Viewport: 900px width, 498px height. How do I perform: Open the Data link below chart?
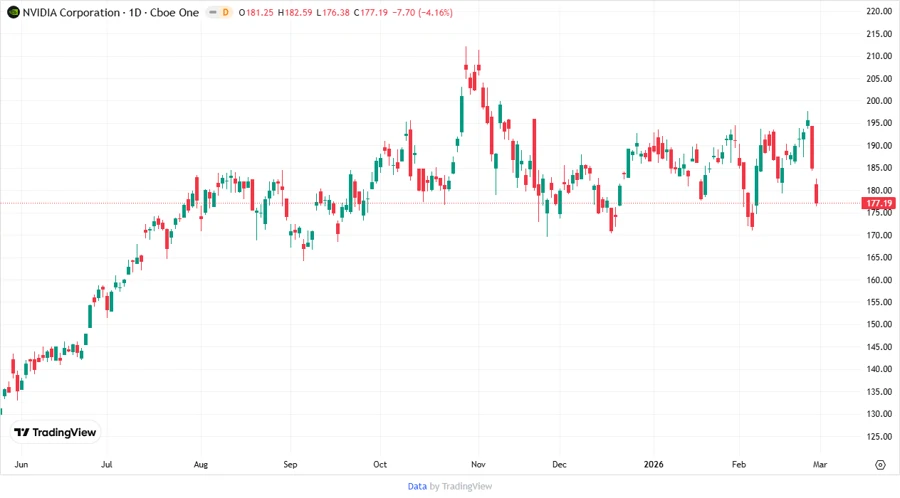click(417, 486)
